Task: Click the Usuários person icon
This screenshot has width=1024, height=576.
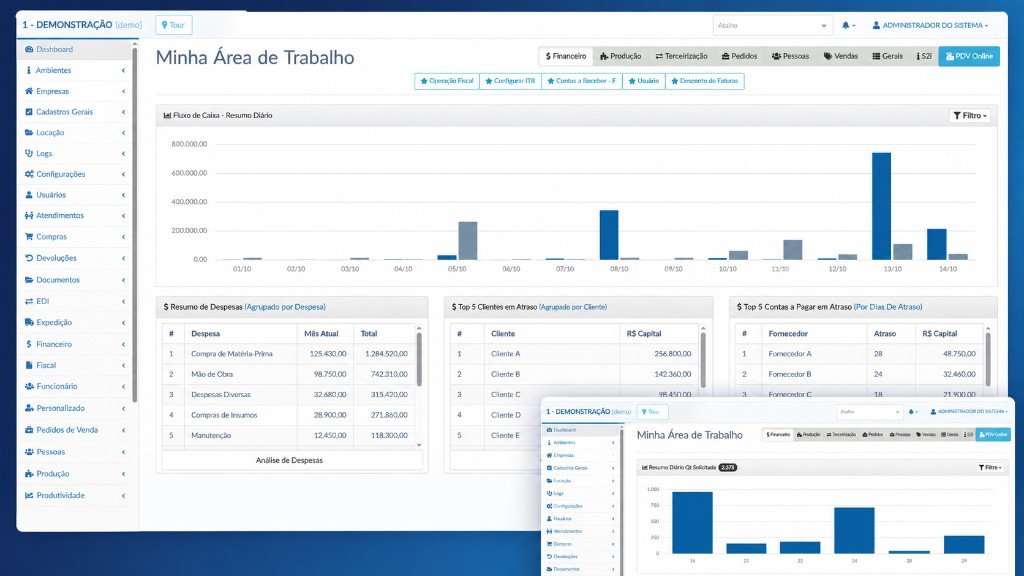Action: [x=29, y=195]
